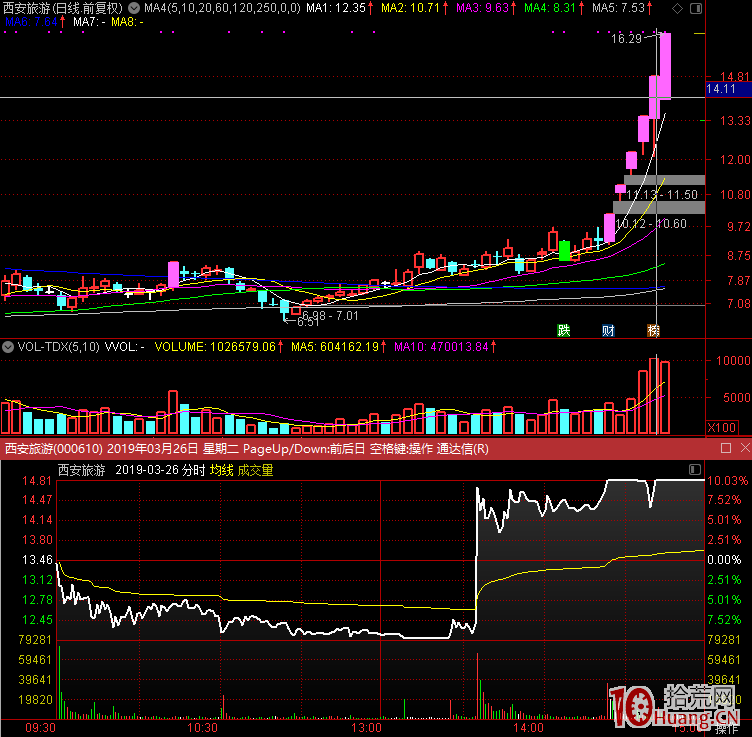Click the 13:00 time axis label
This screenshot has height=737, width=752.
(x=366, y=728)
